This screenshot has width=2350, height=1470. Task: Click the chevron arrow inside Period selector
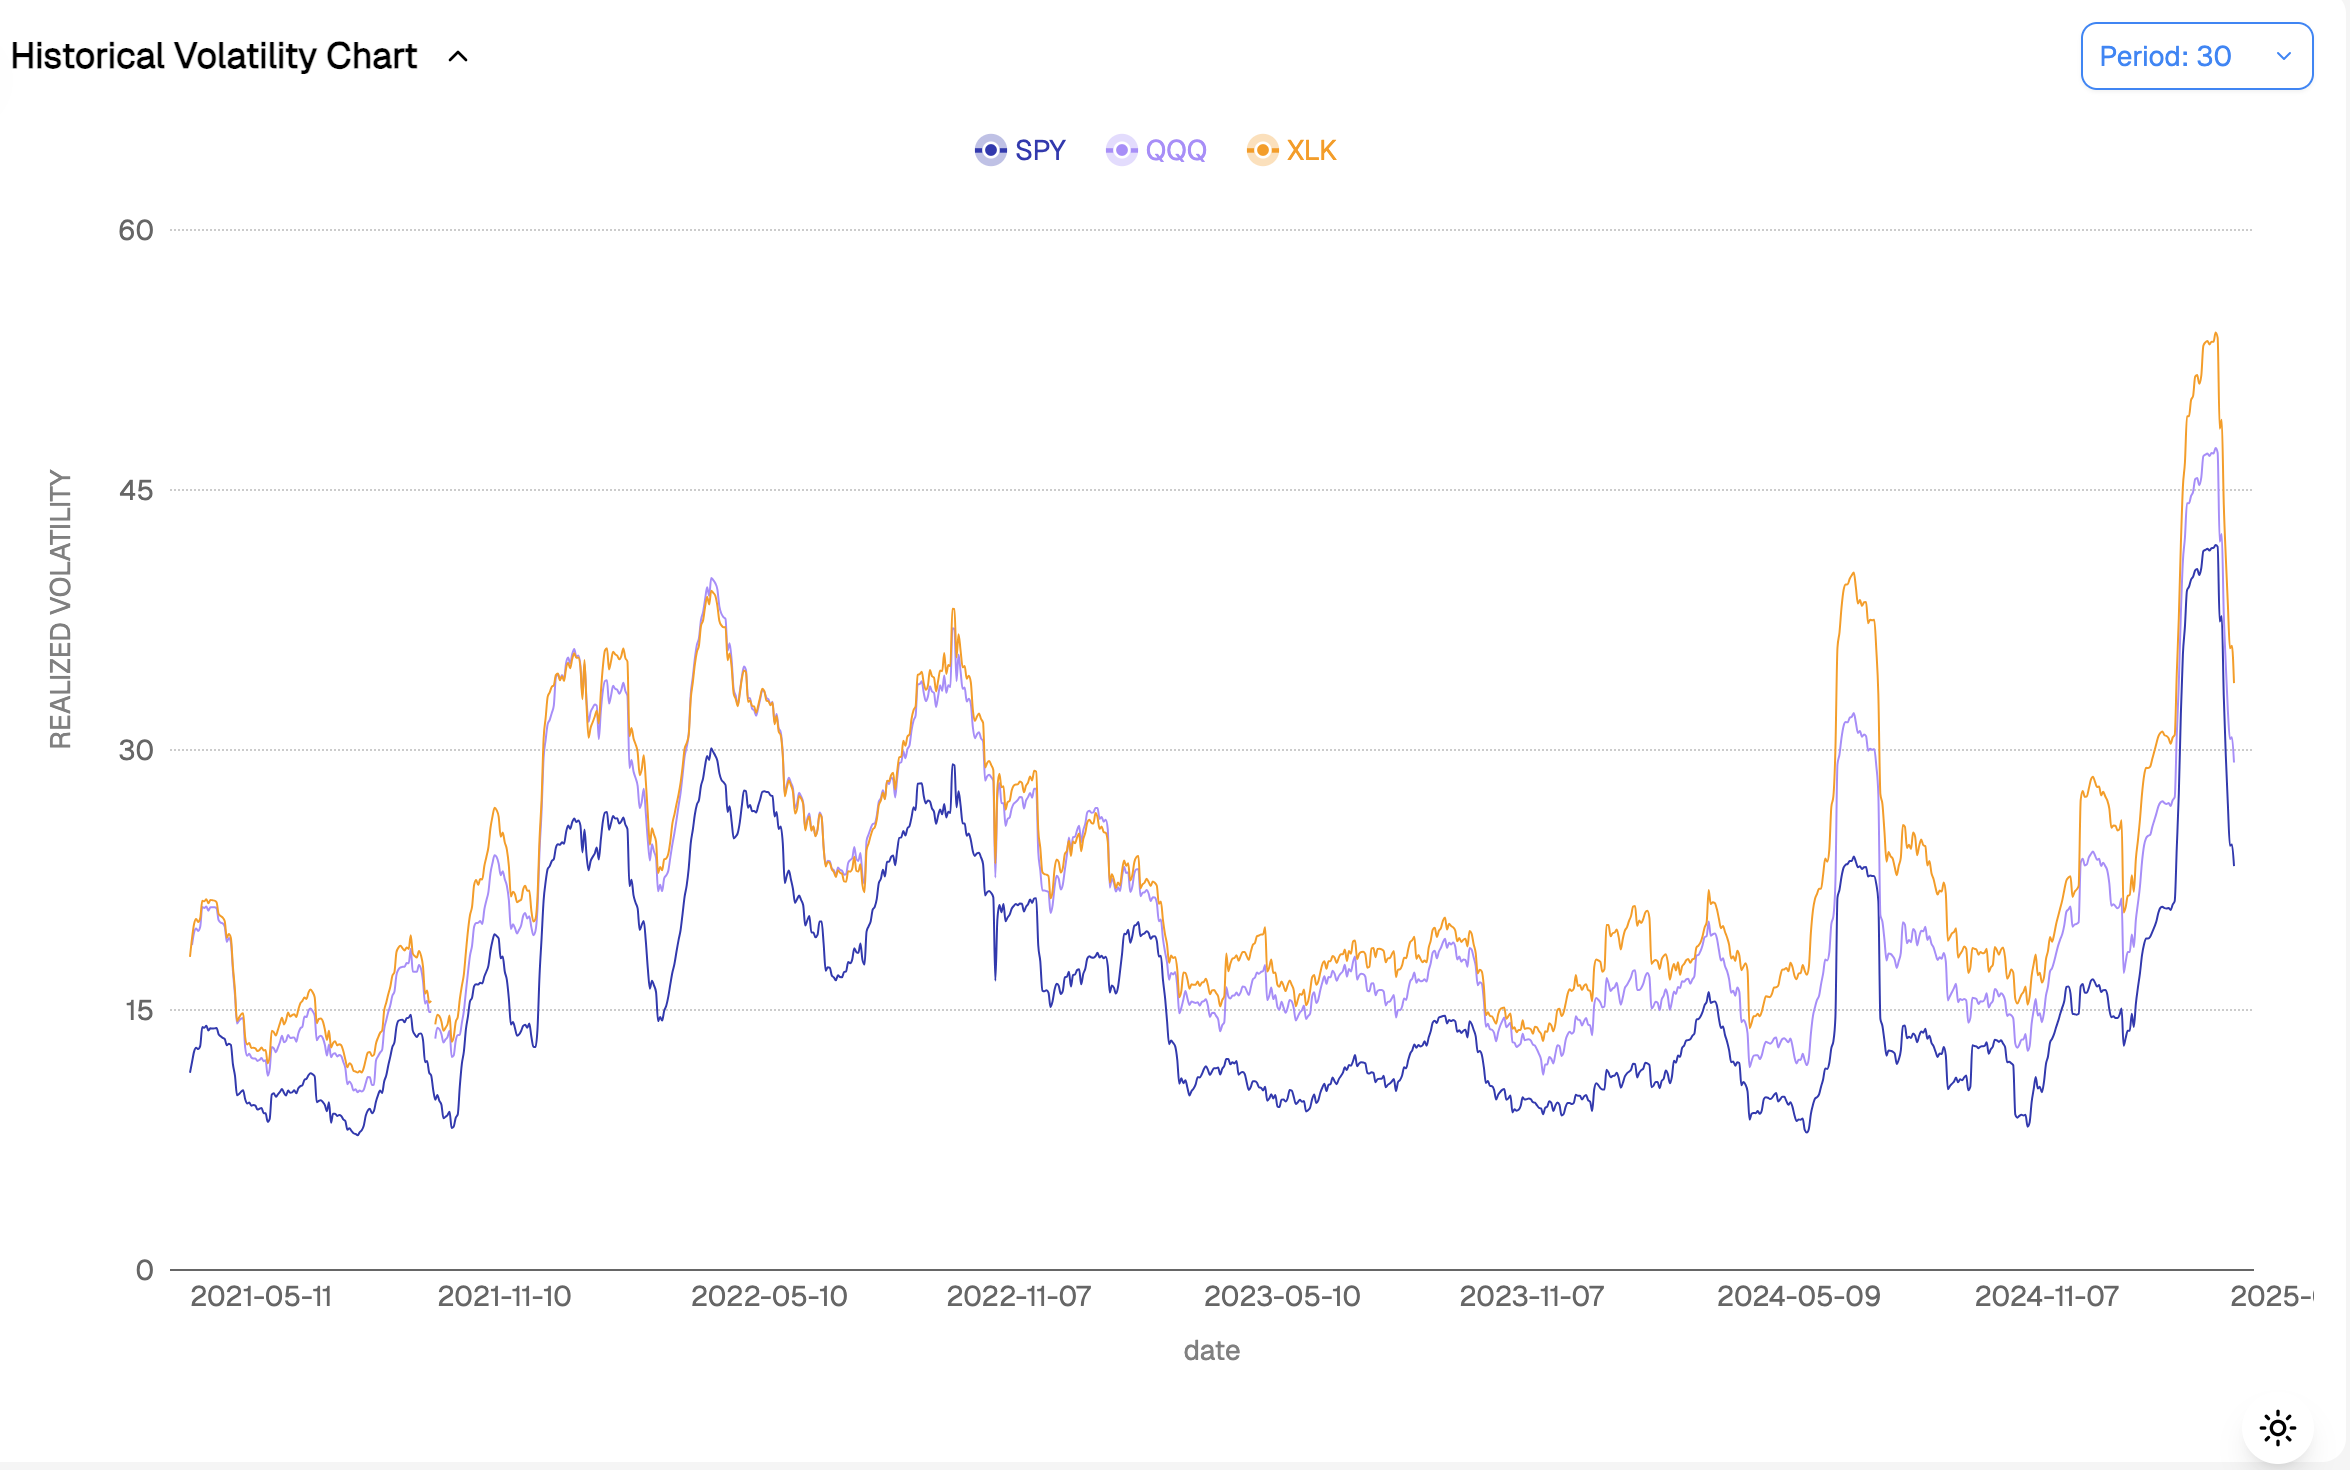(2283, 56)
